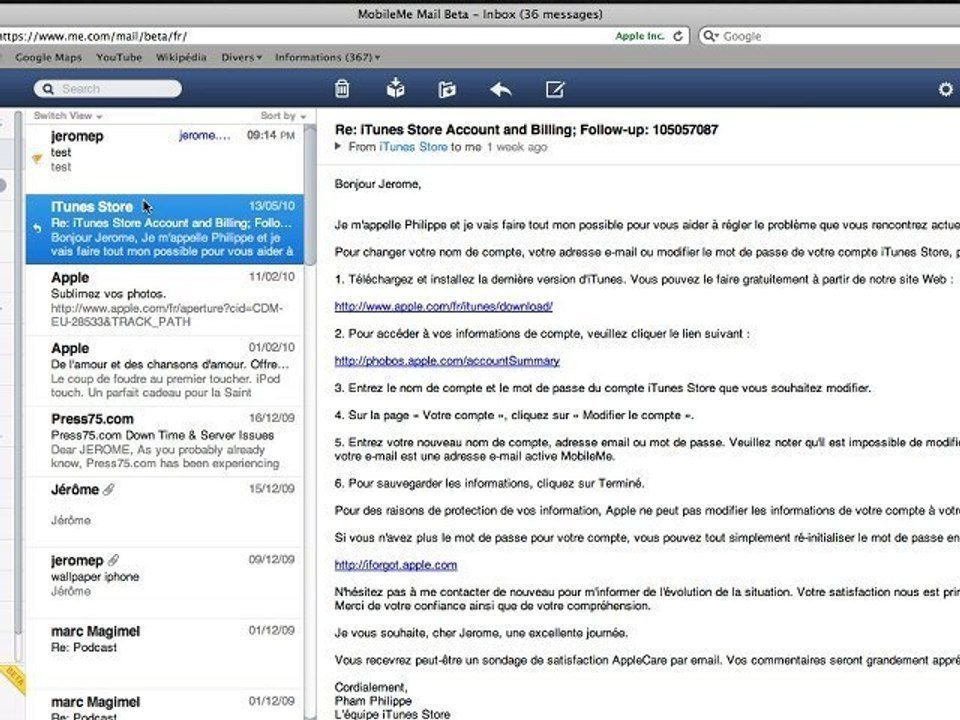Click the reply arrow icon
This screenshot has width=960, height=720.
point(501,90)
